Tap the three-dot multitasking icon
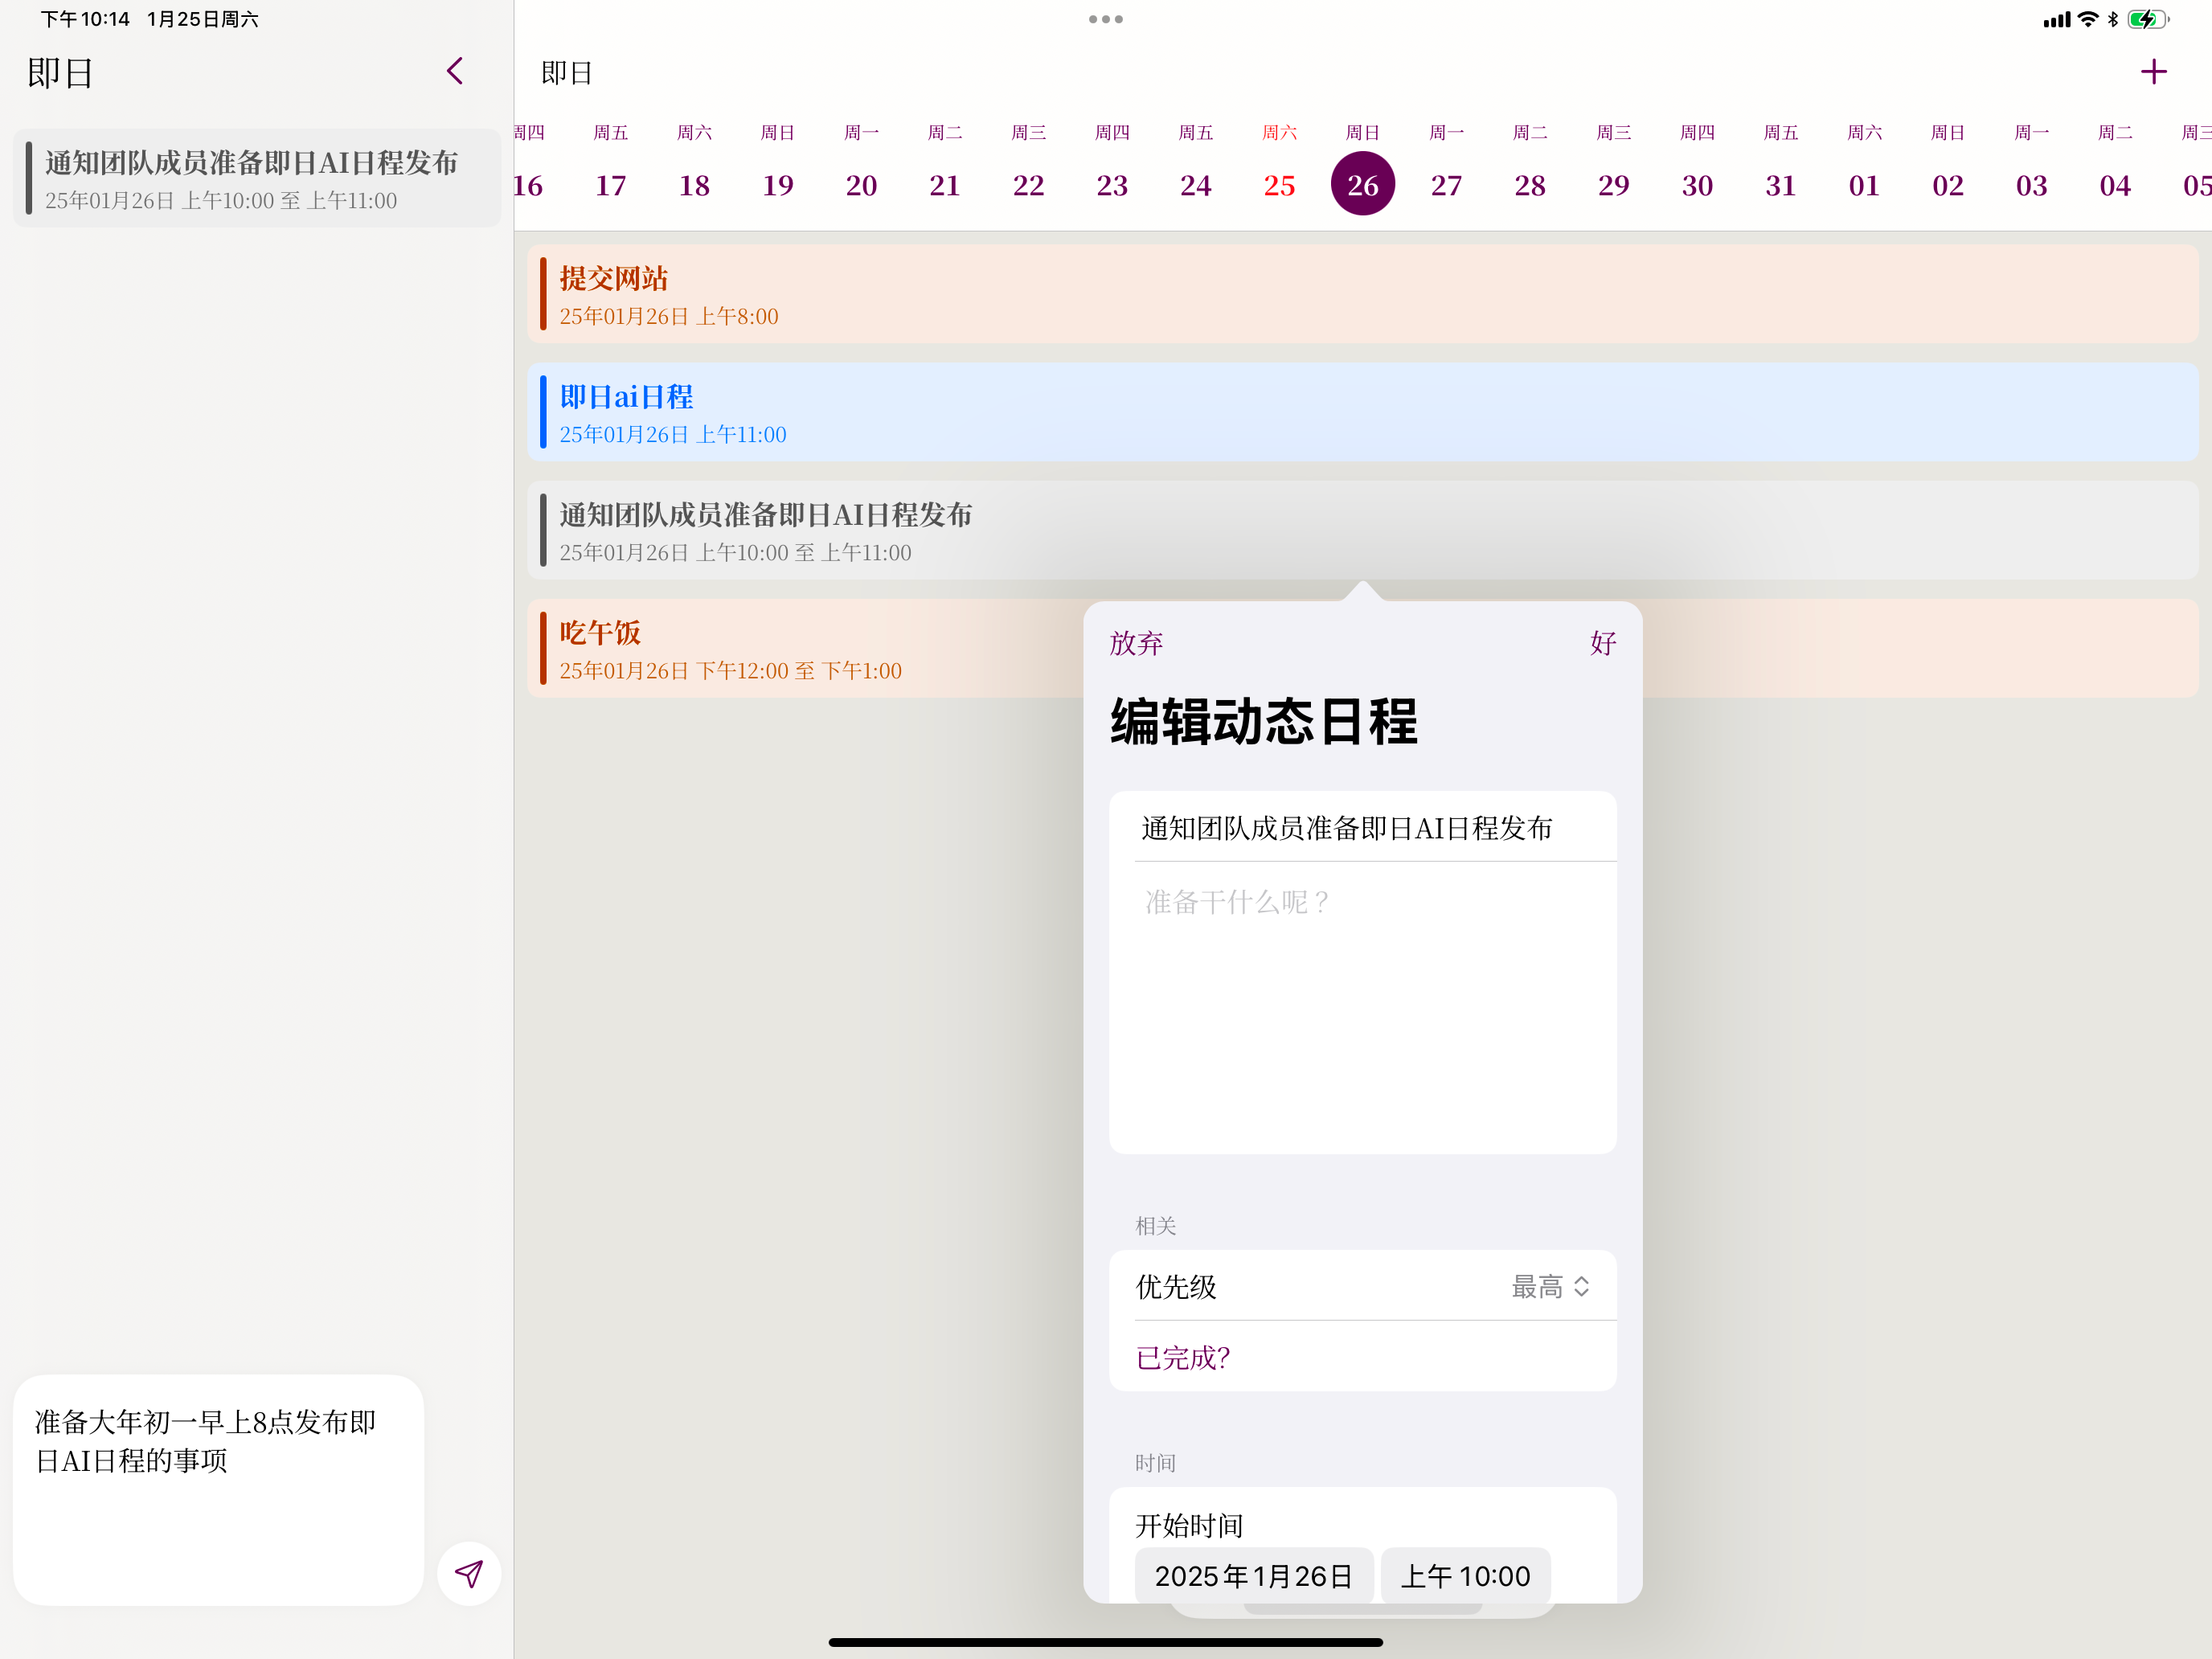Viewport: 2212px width, 1659px height. [1105, 19]
